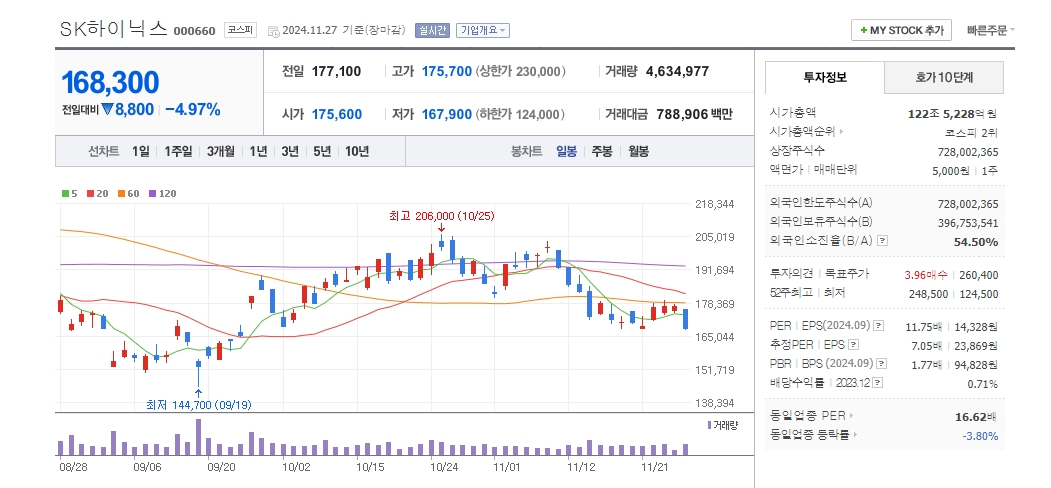Click 외국인보유주식수 value 396,753,541

click(968, 223)
